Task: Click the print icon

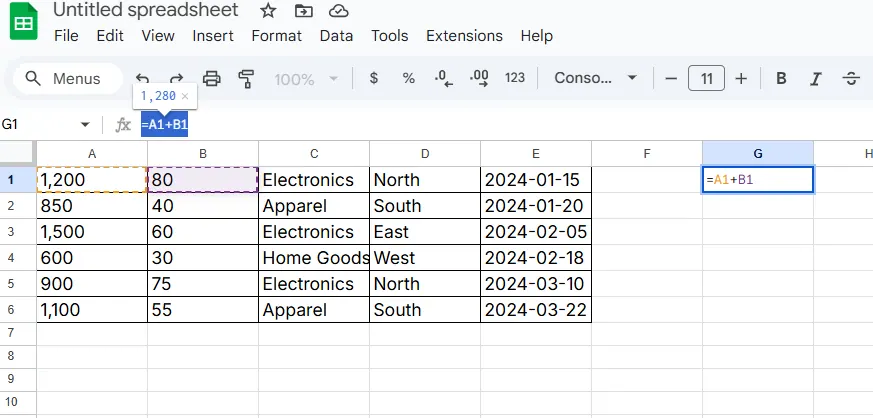Action: pos(212,78)
